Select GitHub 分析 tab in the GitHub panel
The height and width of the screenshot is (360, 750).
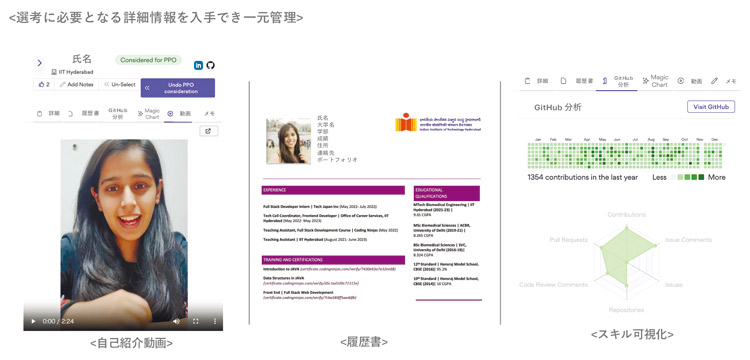(x=616, y=81)
